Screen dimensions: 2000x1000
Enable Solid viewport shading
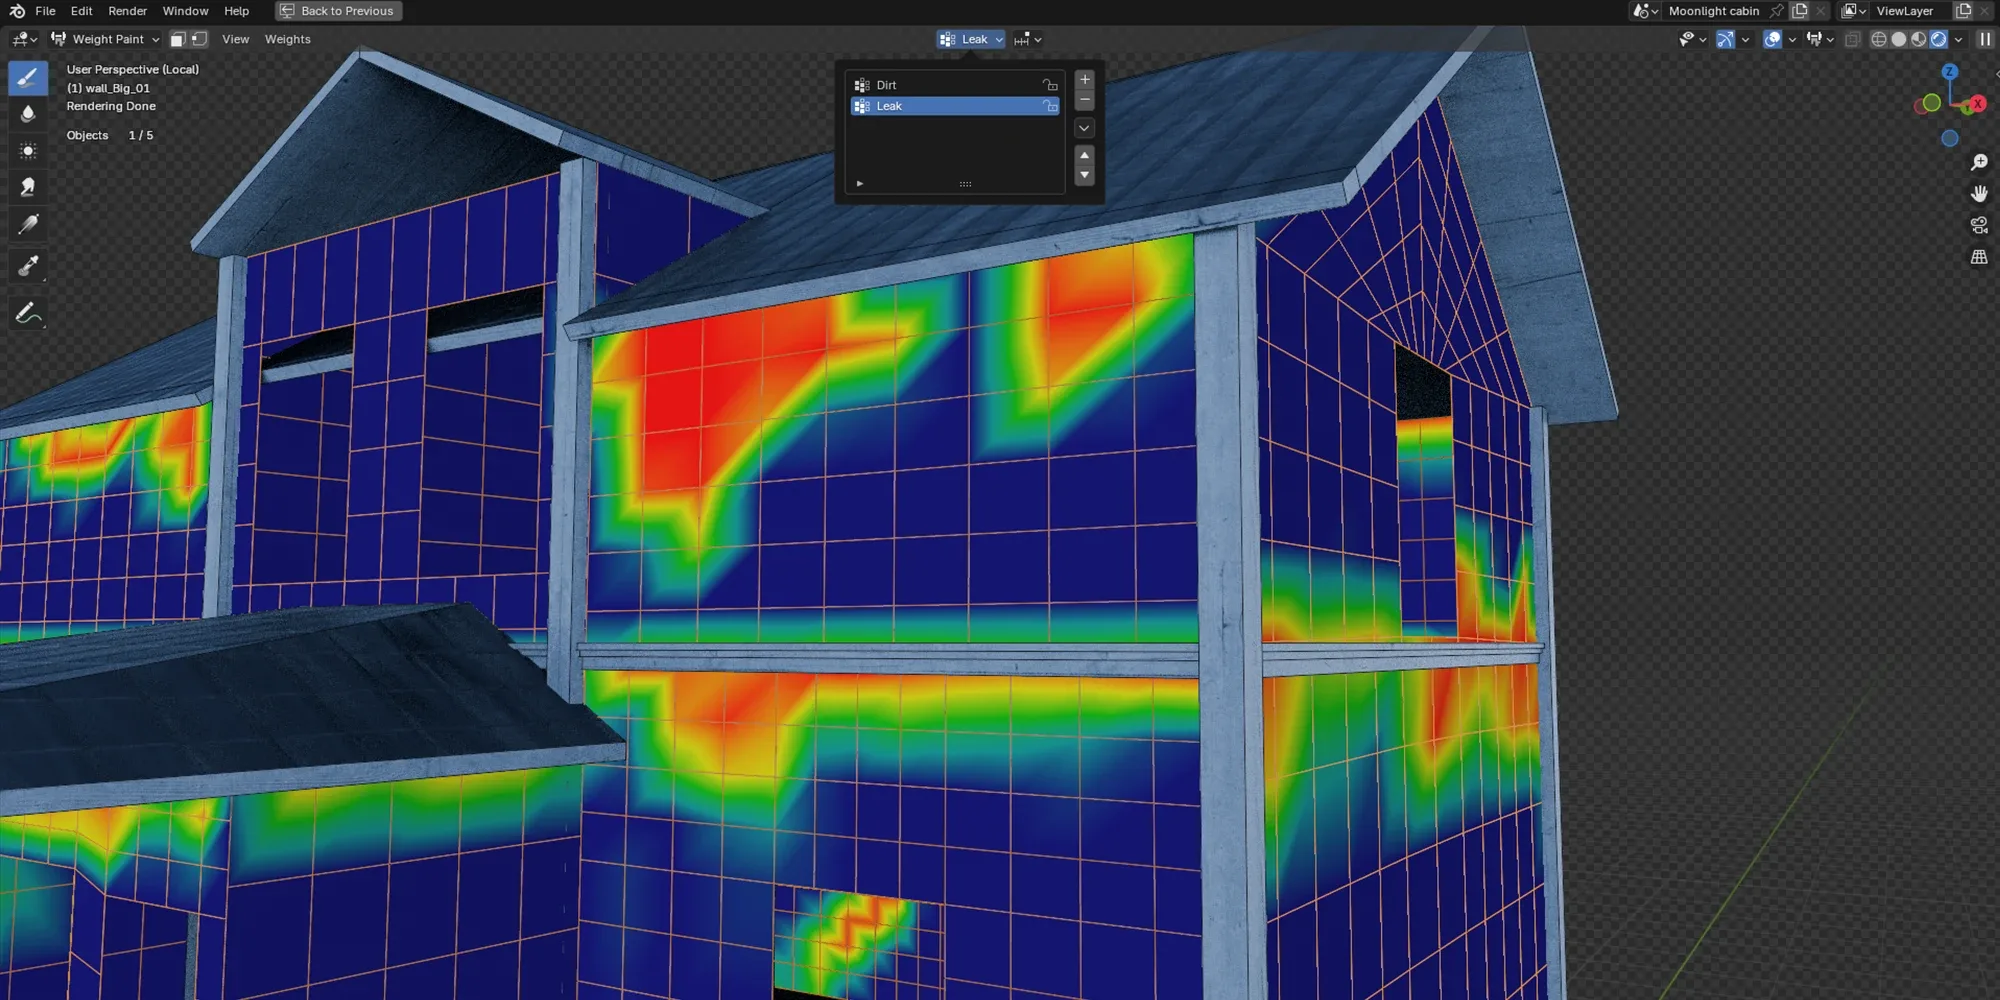click(x=1898, y=39)
